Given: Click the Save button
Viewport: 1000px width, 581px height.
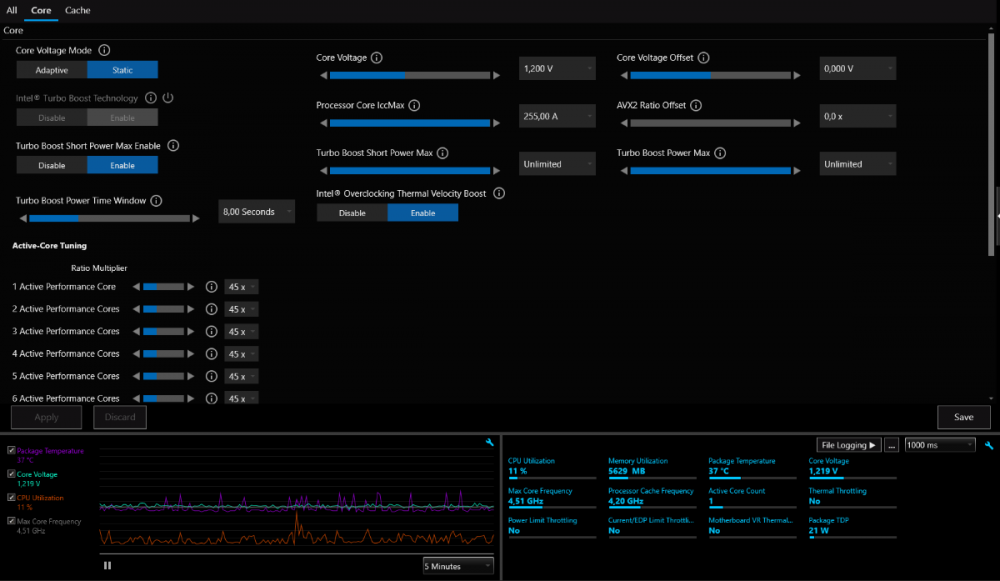Looking at the screenshot, I should (963, 417).
